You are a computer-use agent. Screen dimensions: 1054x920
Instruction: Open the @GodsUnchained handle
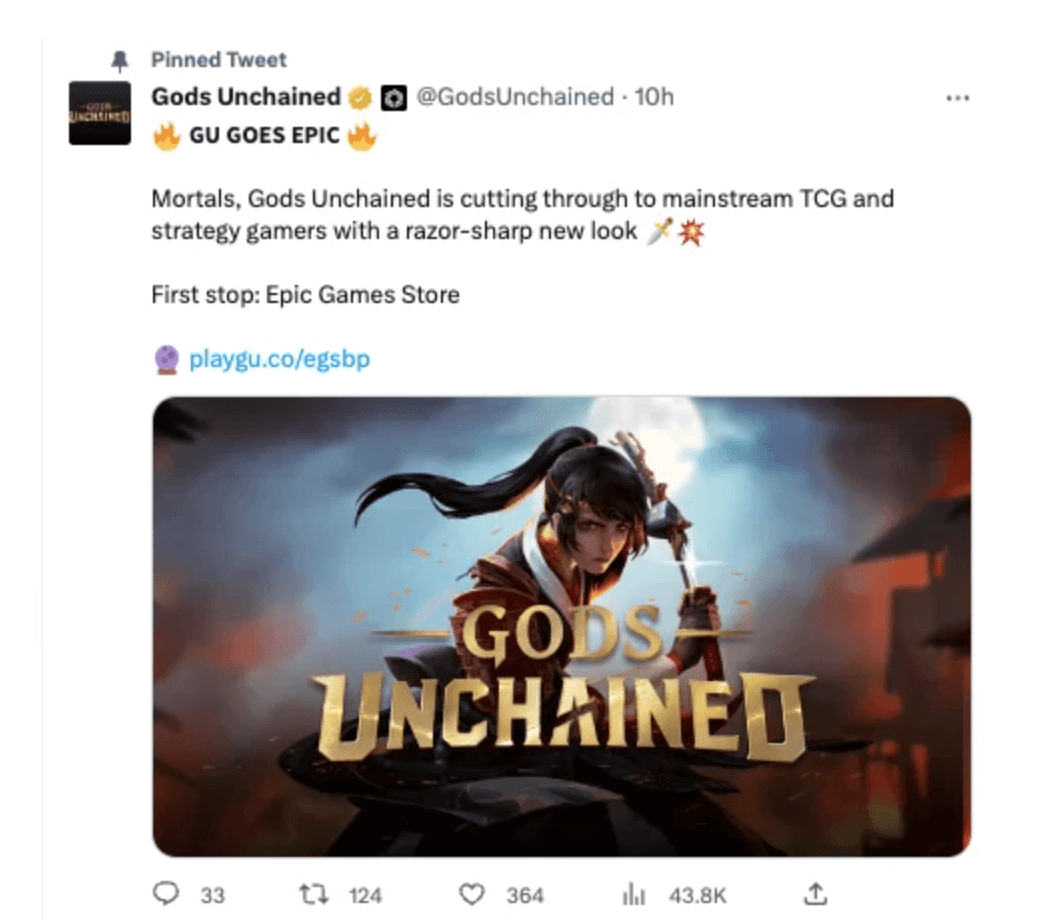[x=516, y=97]
